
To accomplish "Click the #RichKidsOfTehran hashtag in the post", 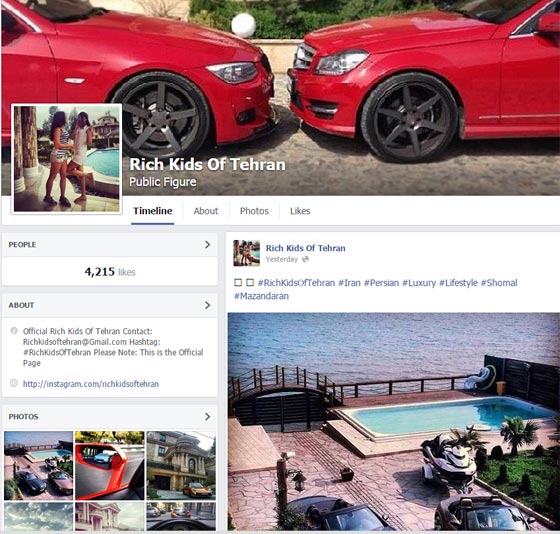I will [296, 283].
